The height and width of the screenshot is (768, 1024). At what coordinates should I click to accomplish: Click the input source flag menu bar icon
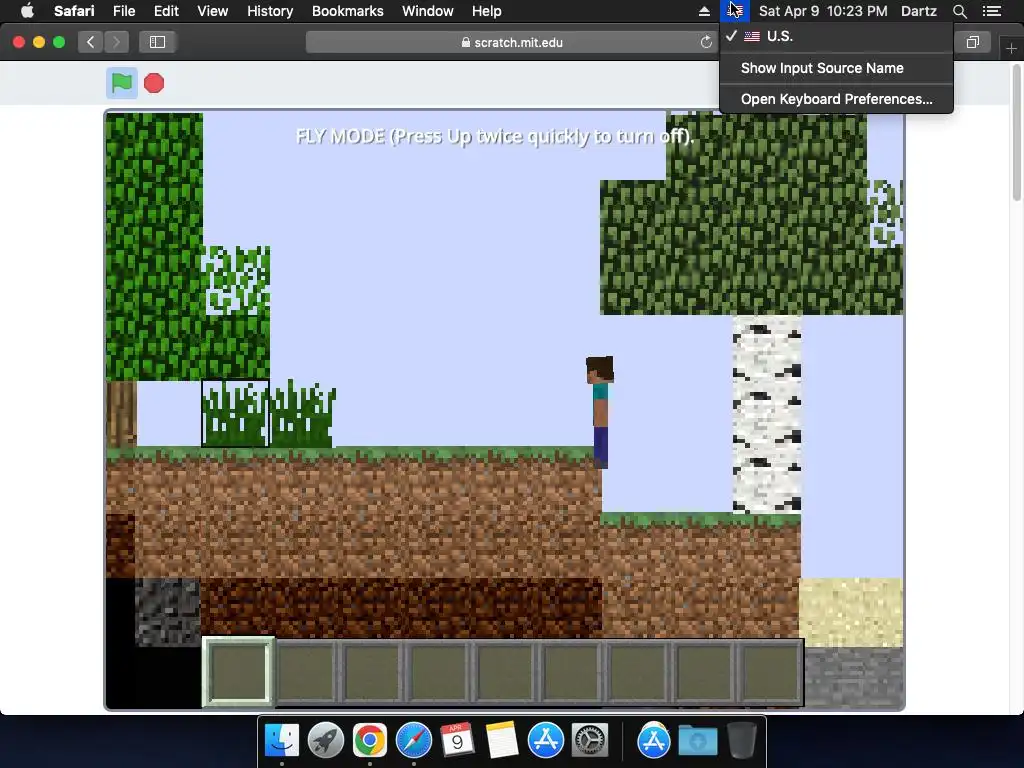[735, 11]
